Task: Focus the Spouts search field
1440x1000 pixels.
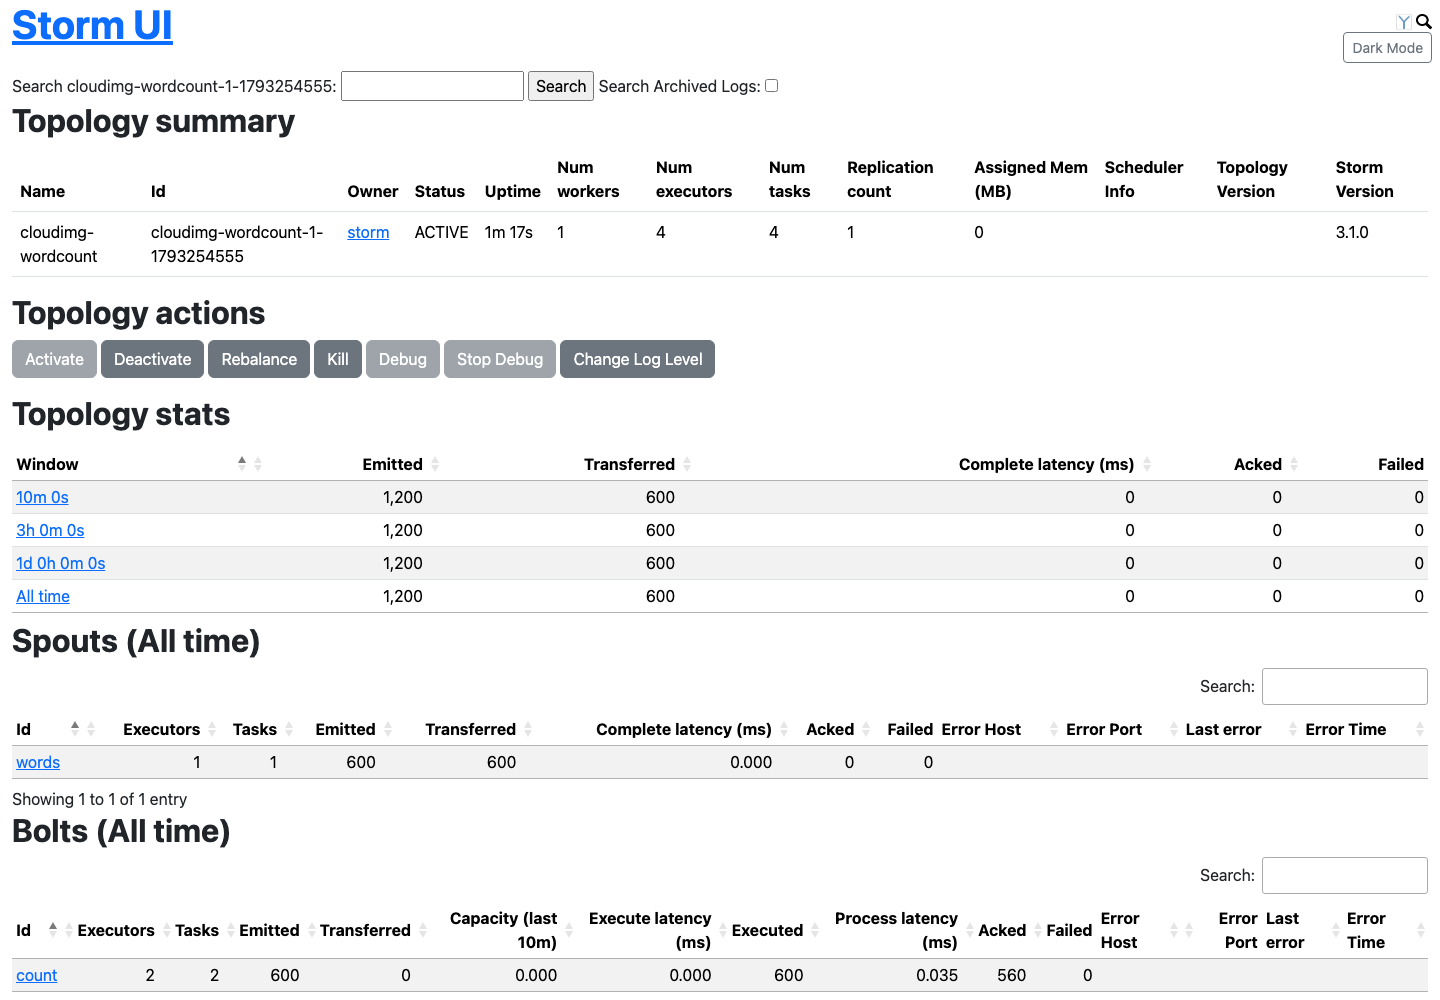Action: point(1344,686)
